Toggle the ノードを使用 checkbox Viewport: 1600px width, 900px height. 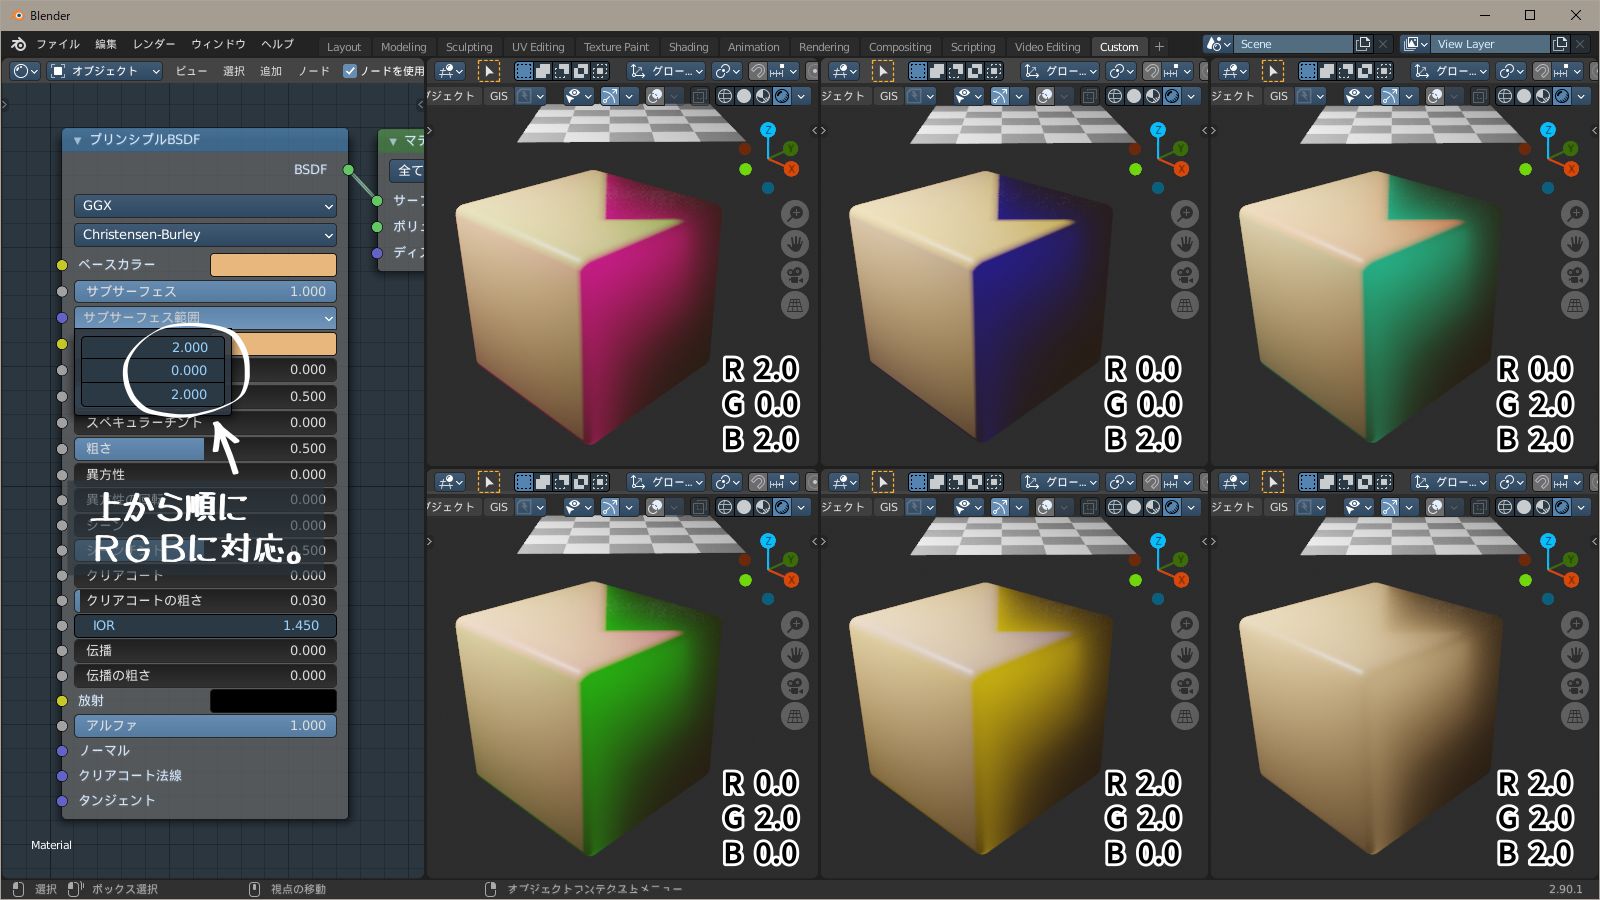point(350,71)
